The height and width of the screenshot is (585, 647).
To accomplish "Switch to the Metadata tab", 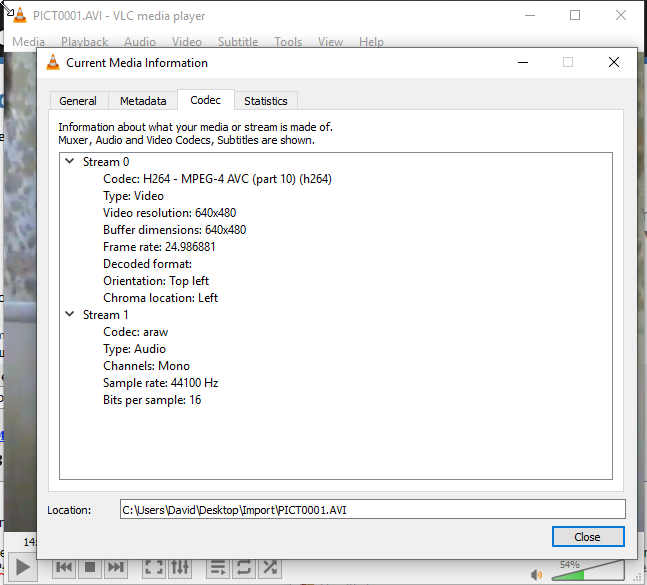I will point(143,101).
